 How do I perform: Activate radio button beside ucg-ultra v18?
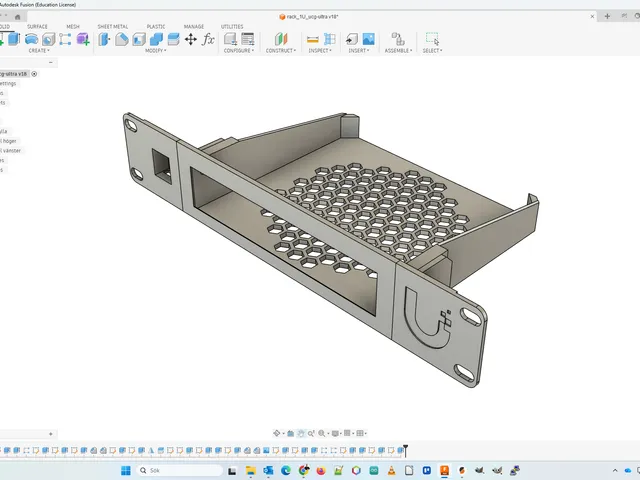point(34,74)
